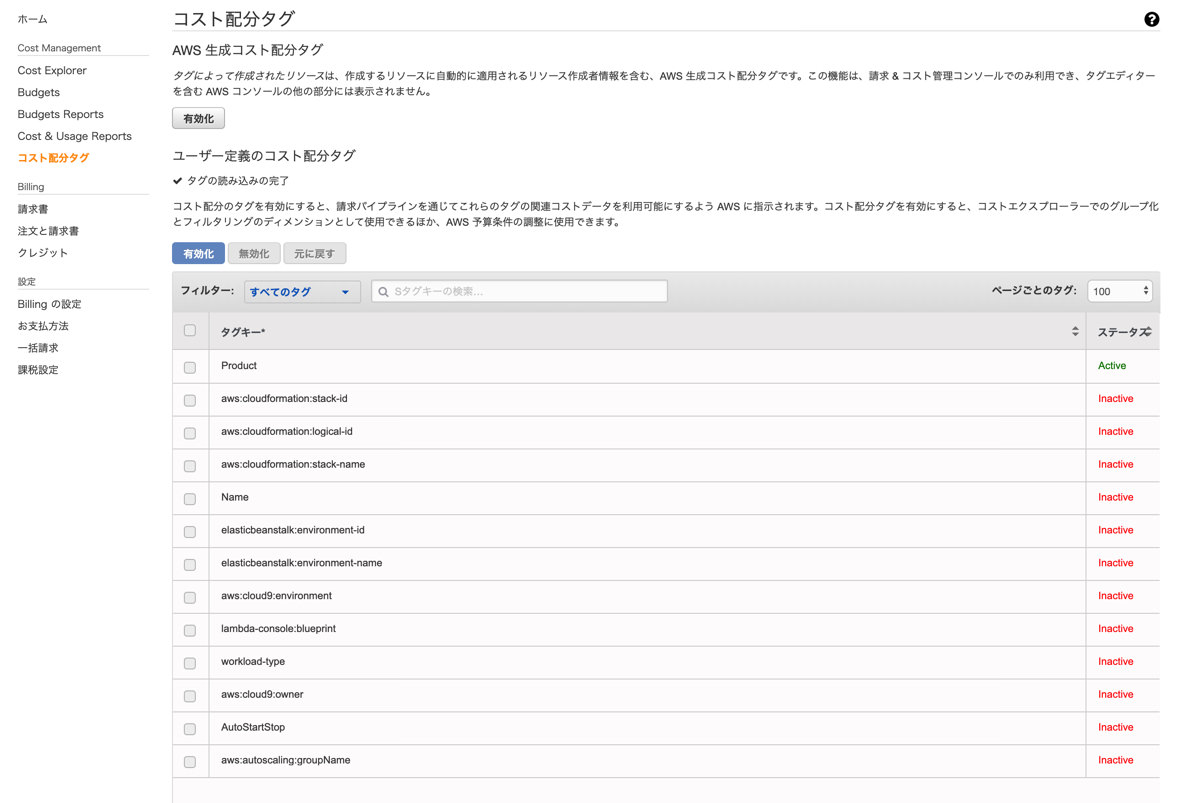
Task: Open Cost Explorer from the sidebar
Action: point(51,70)
